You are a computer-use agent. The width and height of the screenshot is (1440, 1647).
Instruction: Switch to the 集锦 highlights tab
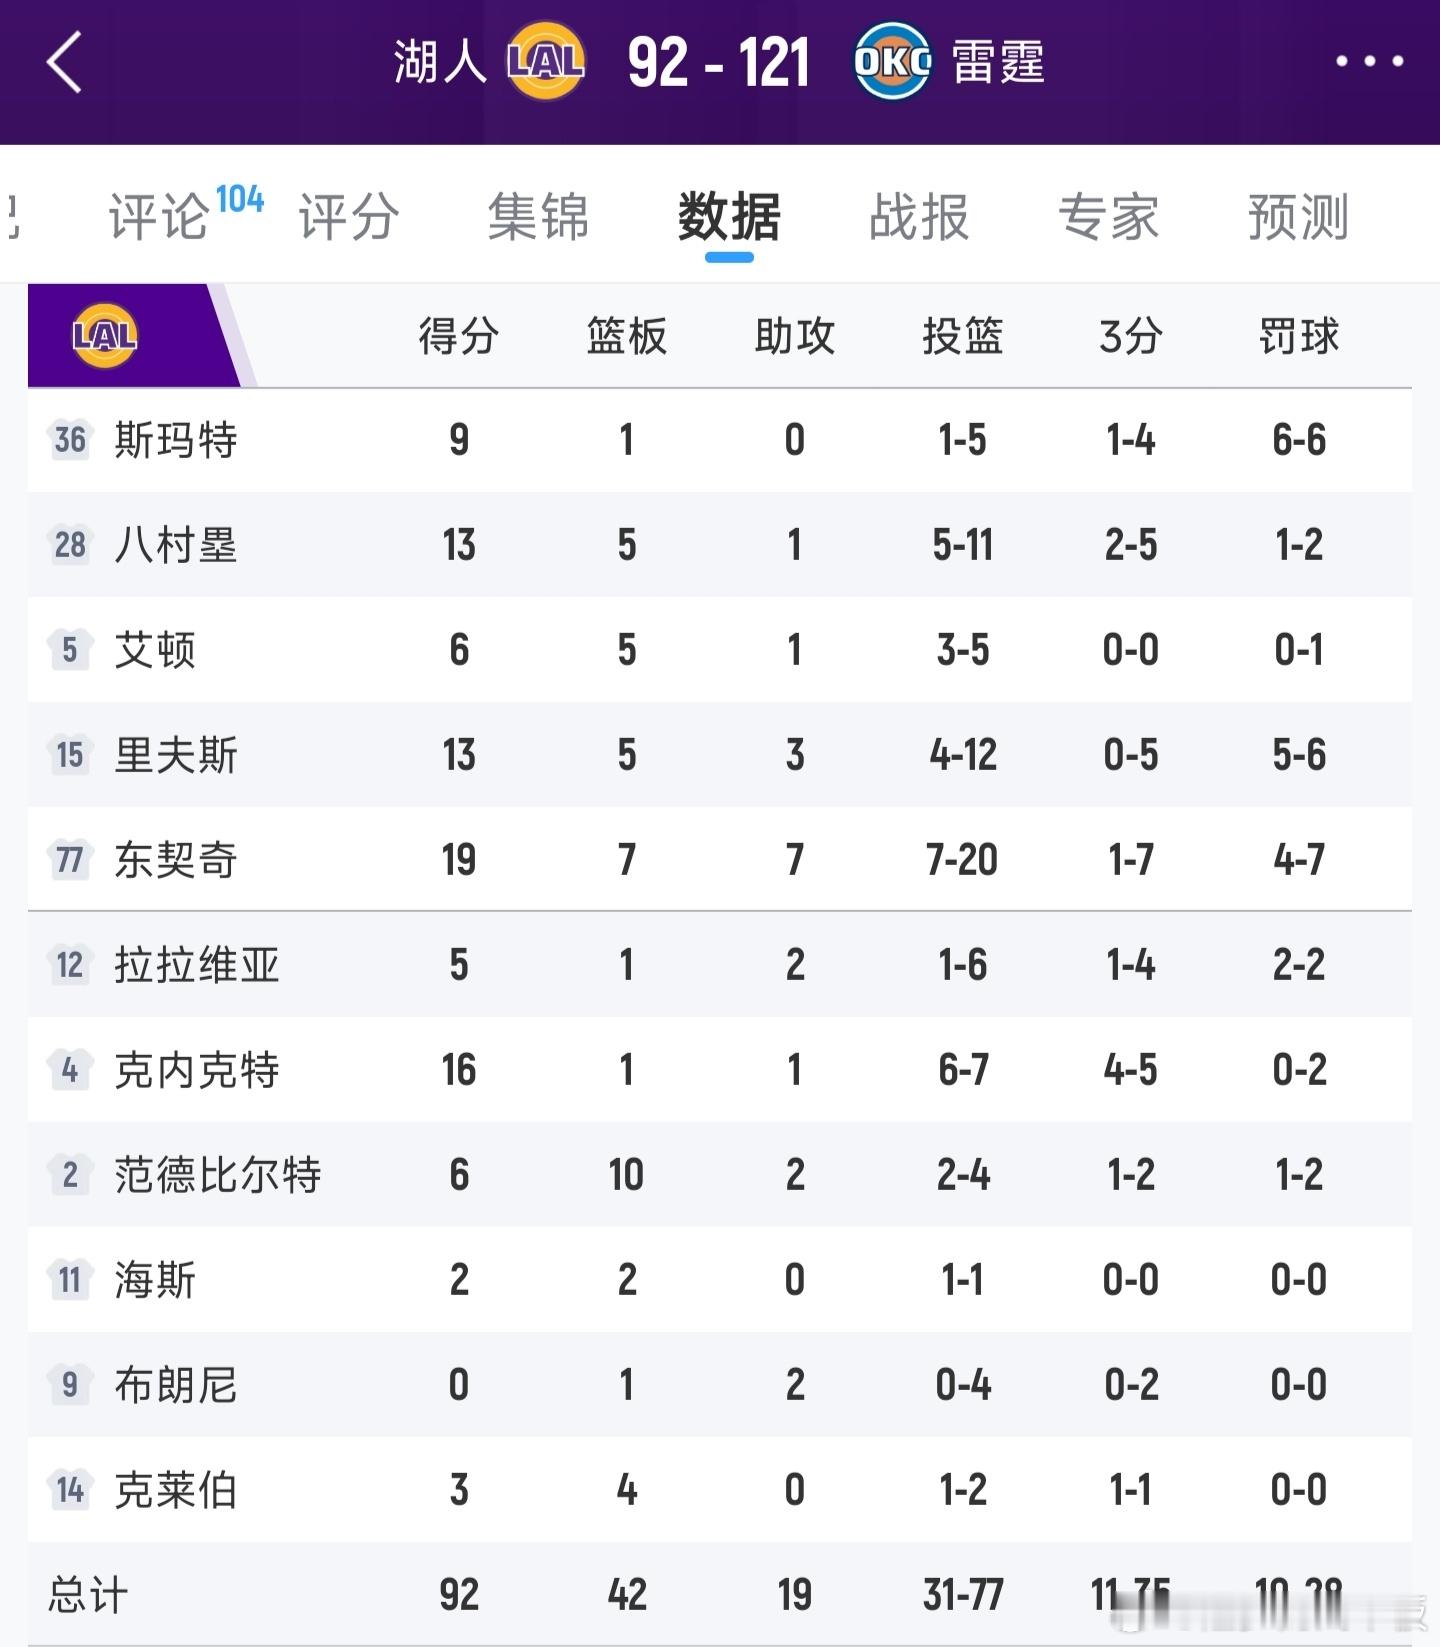click(538, 216)
